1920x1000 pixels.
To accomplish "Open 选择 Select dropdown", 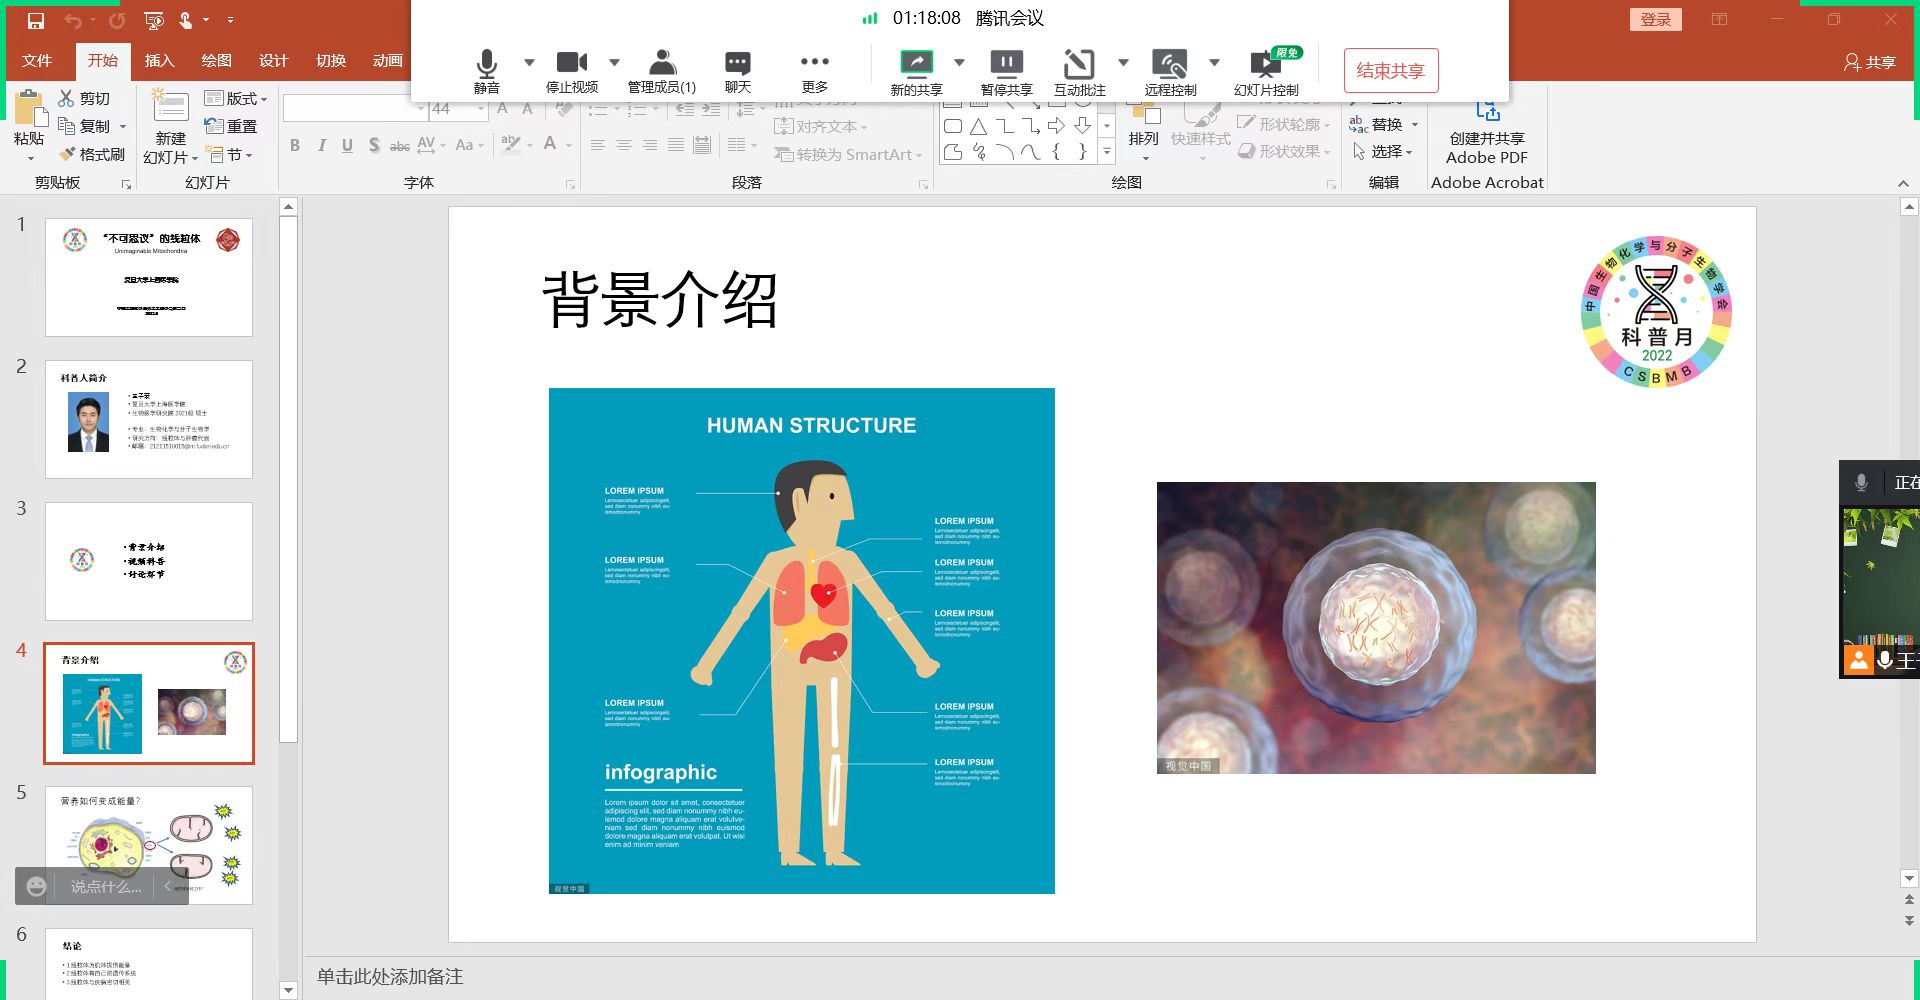I will pyautogui.click(x=1382, y=151).
